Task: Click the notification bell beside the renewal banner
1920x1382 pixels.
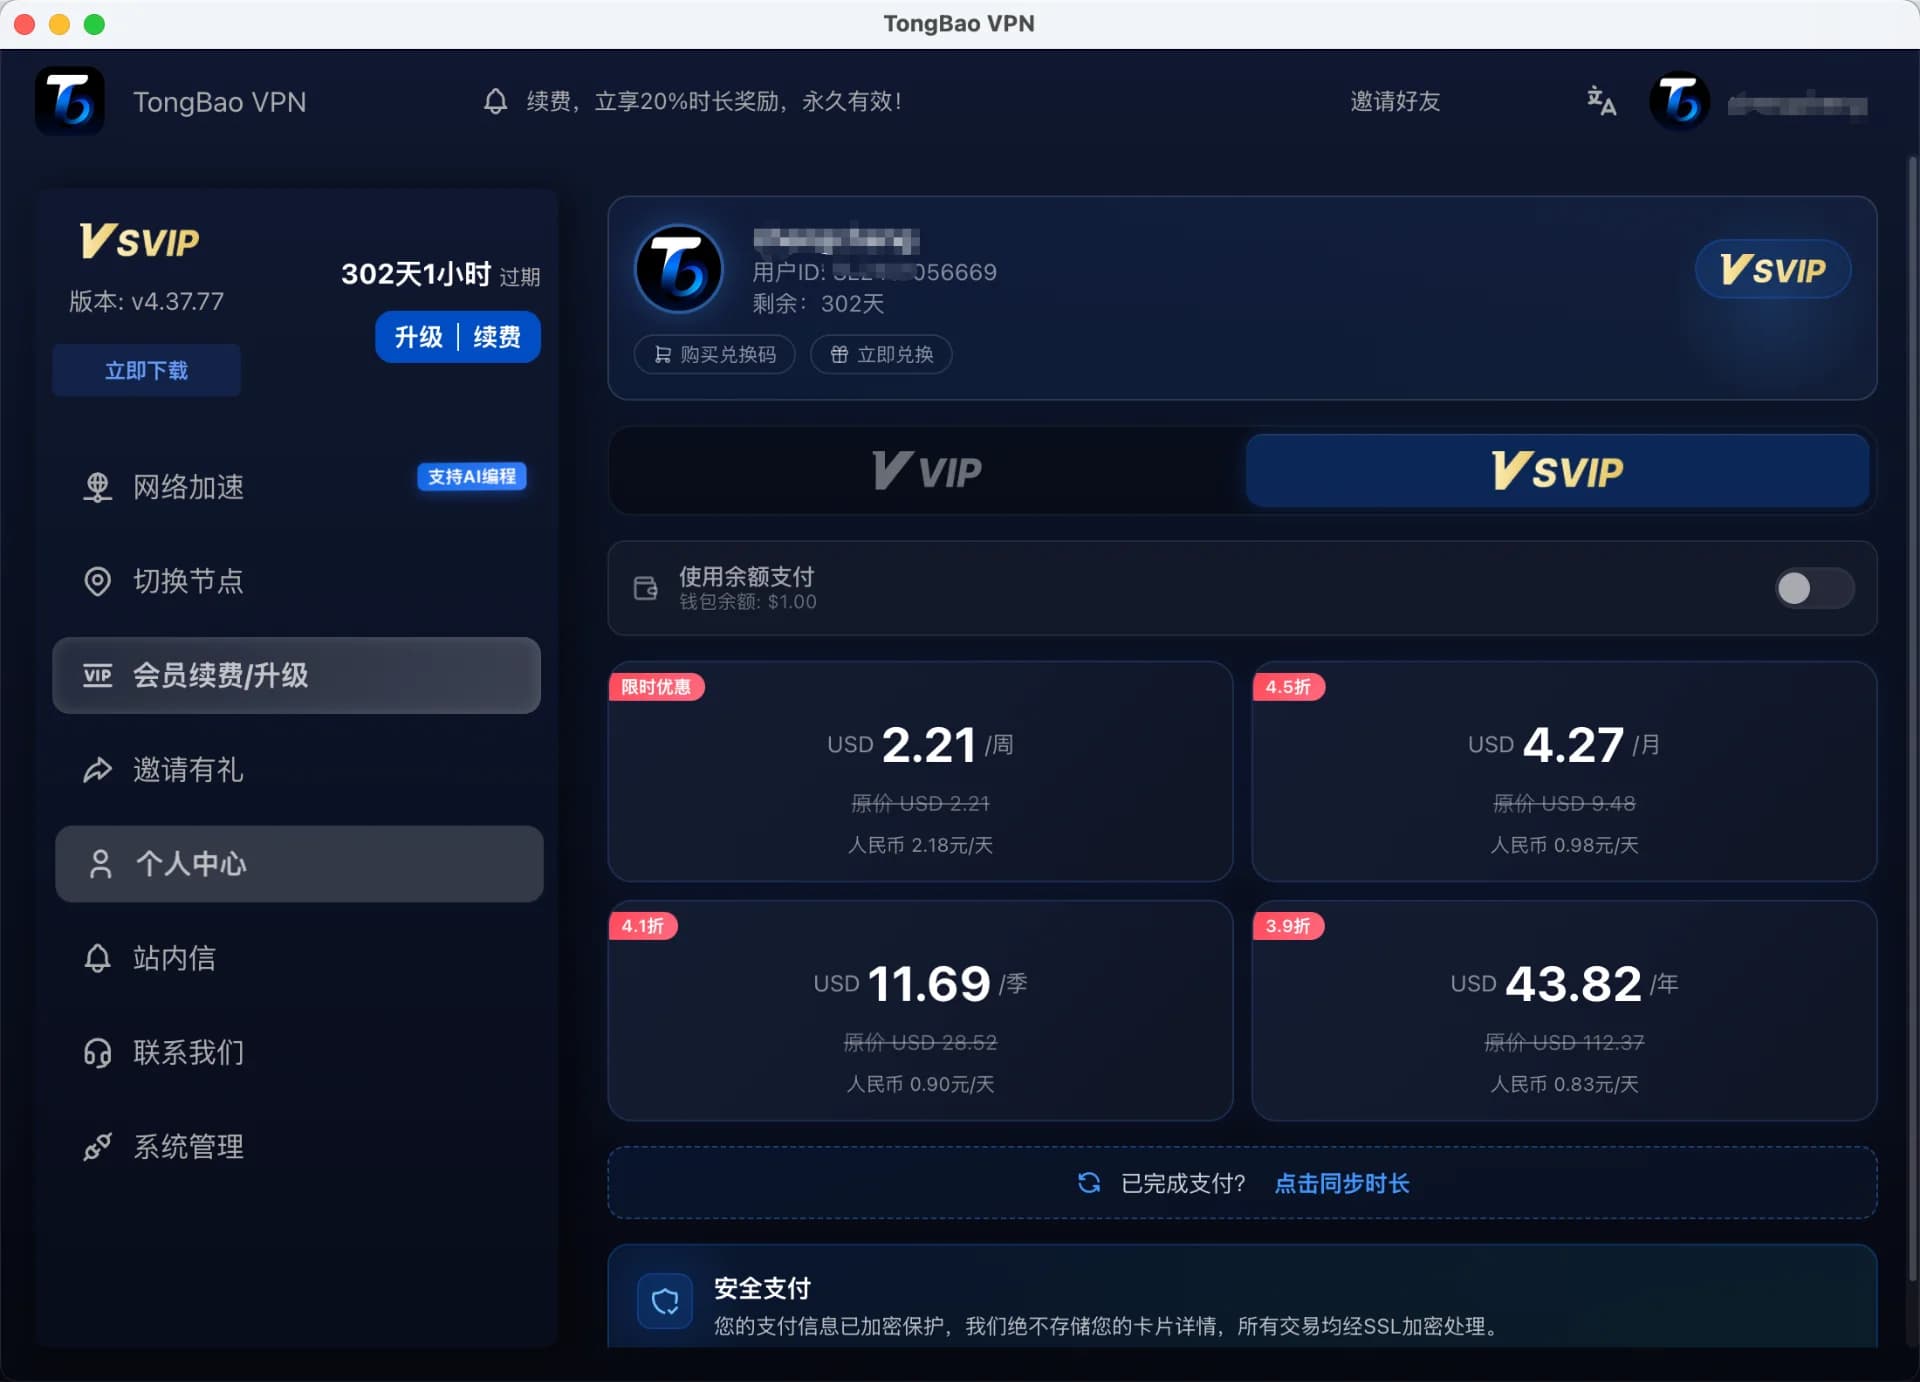Action: [x=495, y=101]
